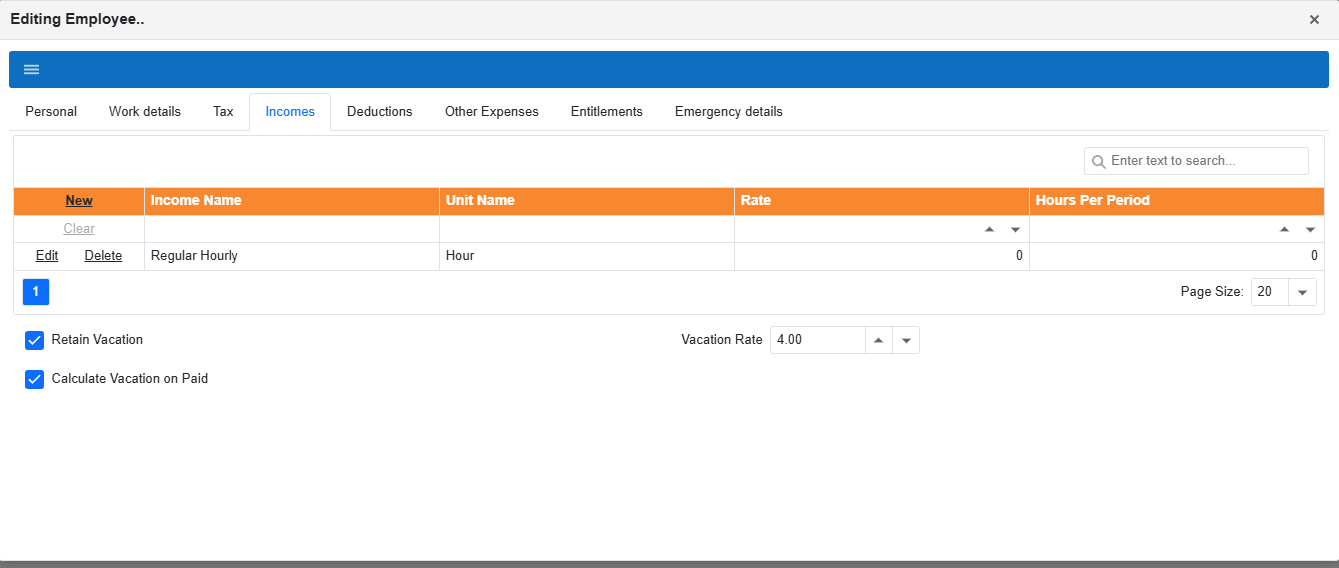Select the Incomes tab
The height and width of the screenshot is (568, 1339).
[x=290, y=112]
